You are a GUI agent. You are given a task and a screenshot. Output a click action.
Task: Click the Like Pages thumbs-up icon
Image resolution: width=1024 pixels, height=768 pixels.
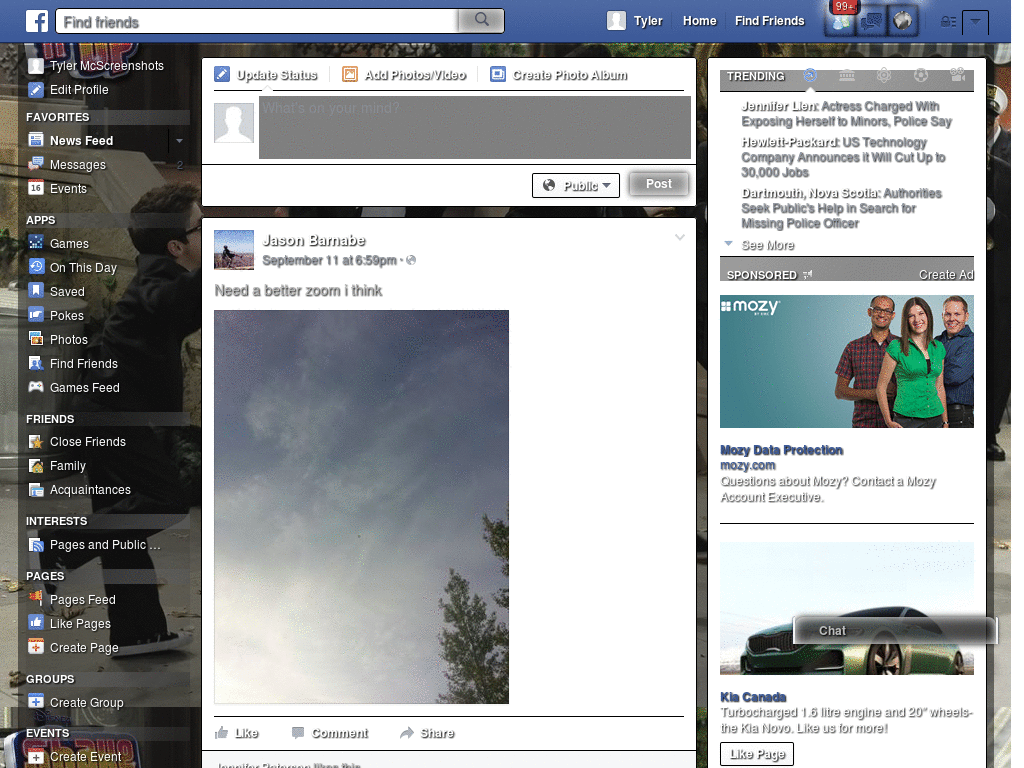pos(36,622)
